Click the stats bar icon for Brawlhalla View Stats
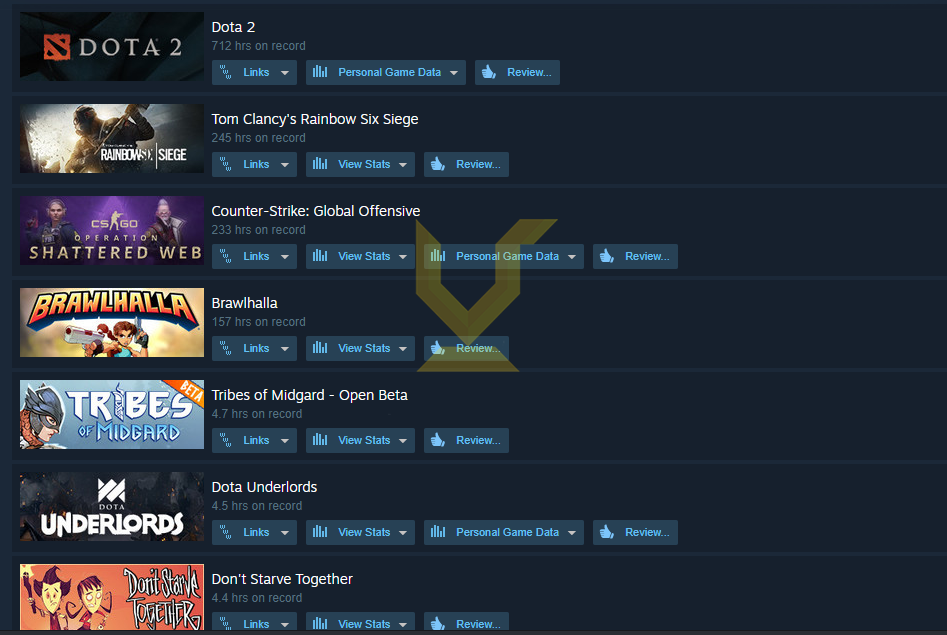The height and width of the screenshot is (635, 947). tap(320, 348)
